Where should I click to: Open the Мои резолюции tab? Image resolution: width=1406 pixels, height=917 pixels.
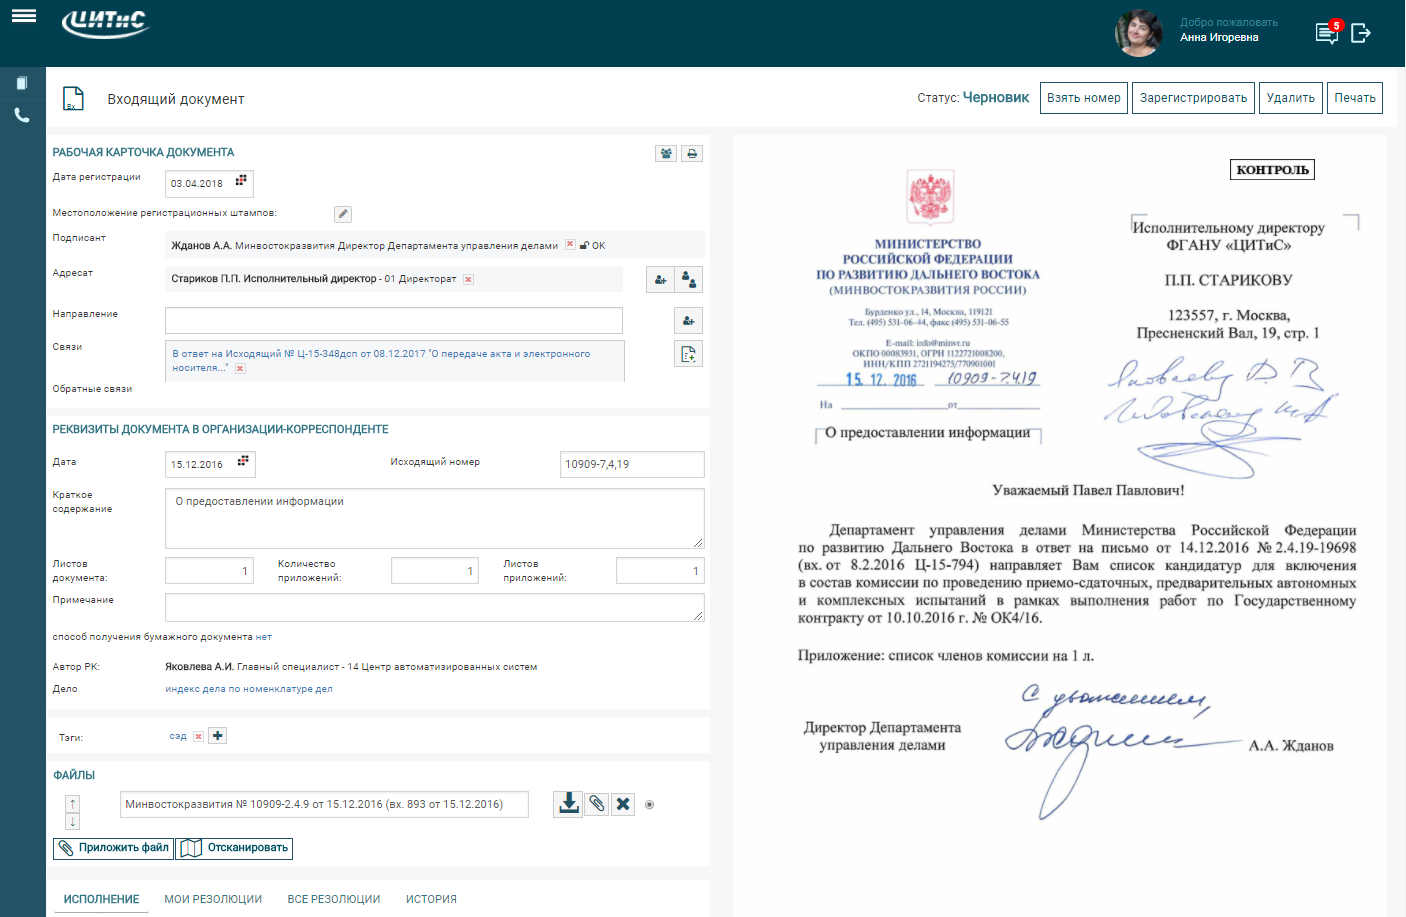pyautogui.click(x=213, y=899)
